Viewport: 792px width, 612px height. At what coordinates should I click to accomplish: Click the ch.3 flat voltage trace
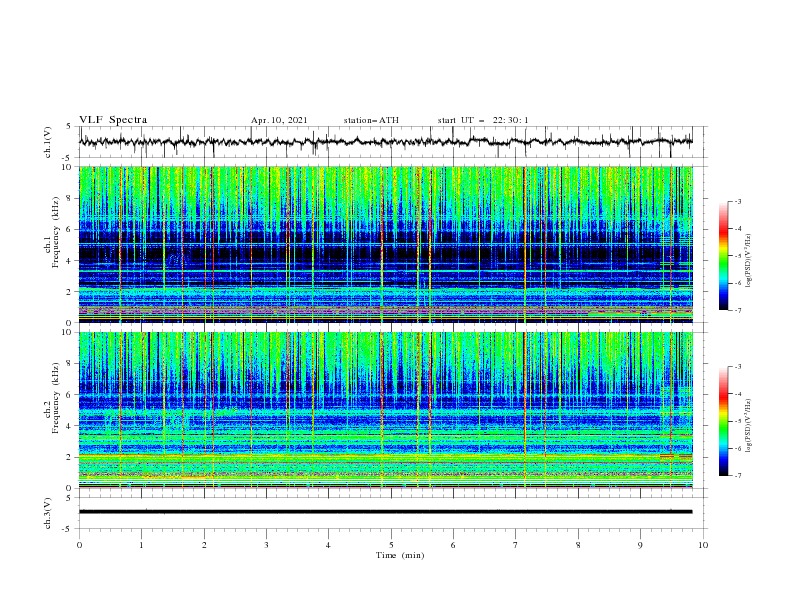(385, 512)
